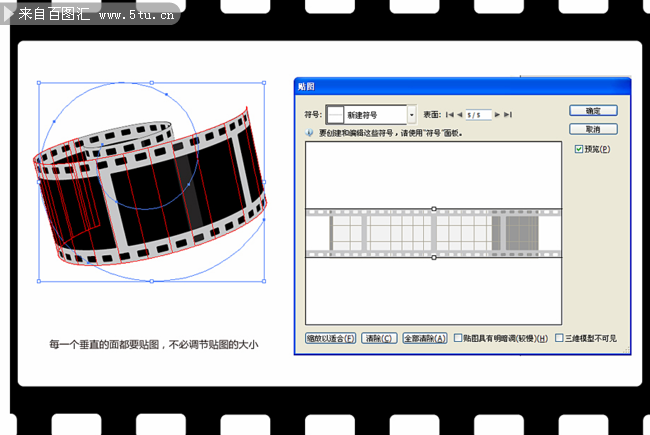Check the 三维模型不可见 checkbox
This screenshot has width=650, height=435.
click(x=559, y=338)
